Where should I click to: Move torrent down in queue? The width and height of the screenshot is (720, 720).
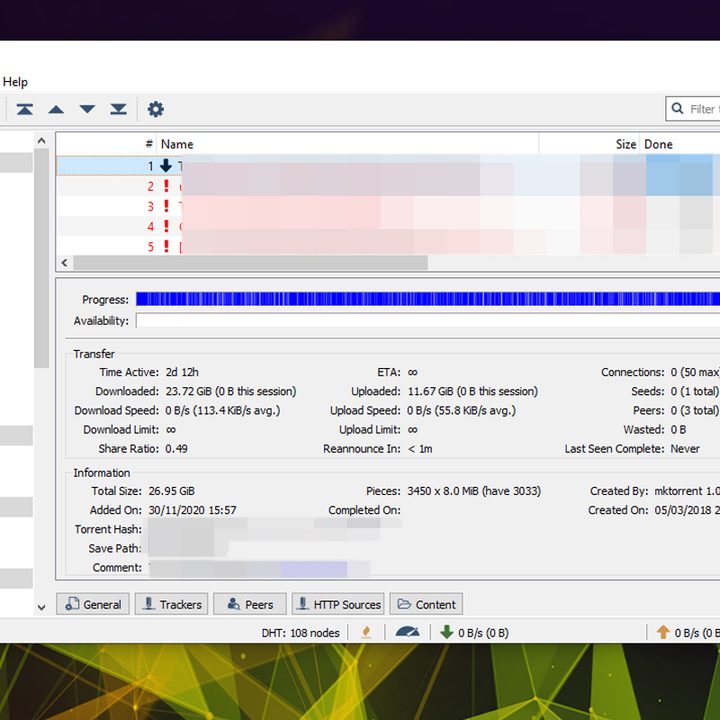pyautogui.click(x=87, y=109)
